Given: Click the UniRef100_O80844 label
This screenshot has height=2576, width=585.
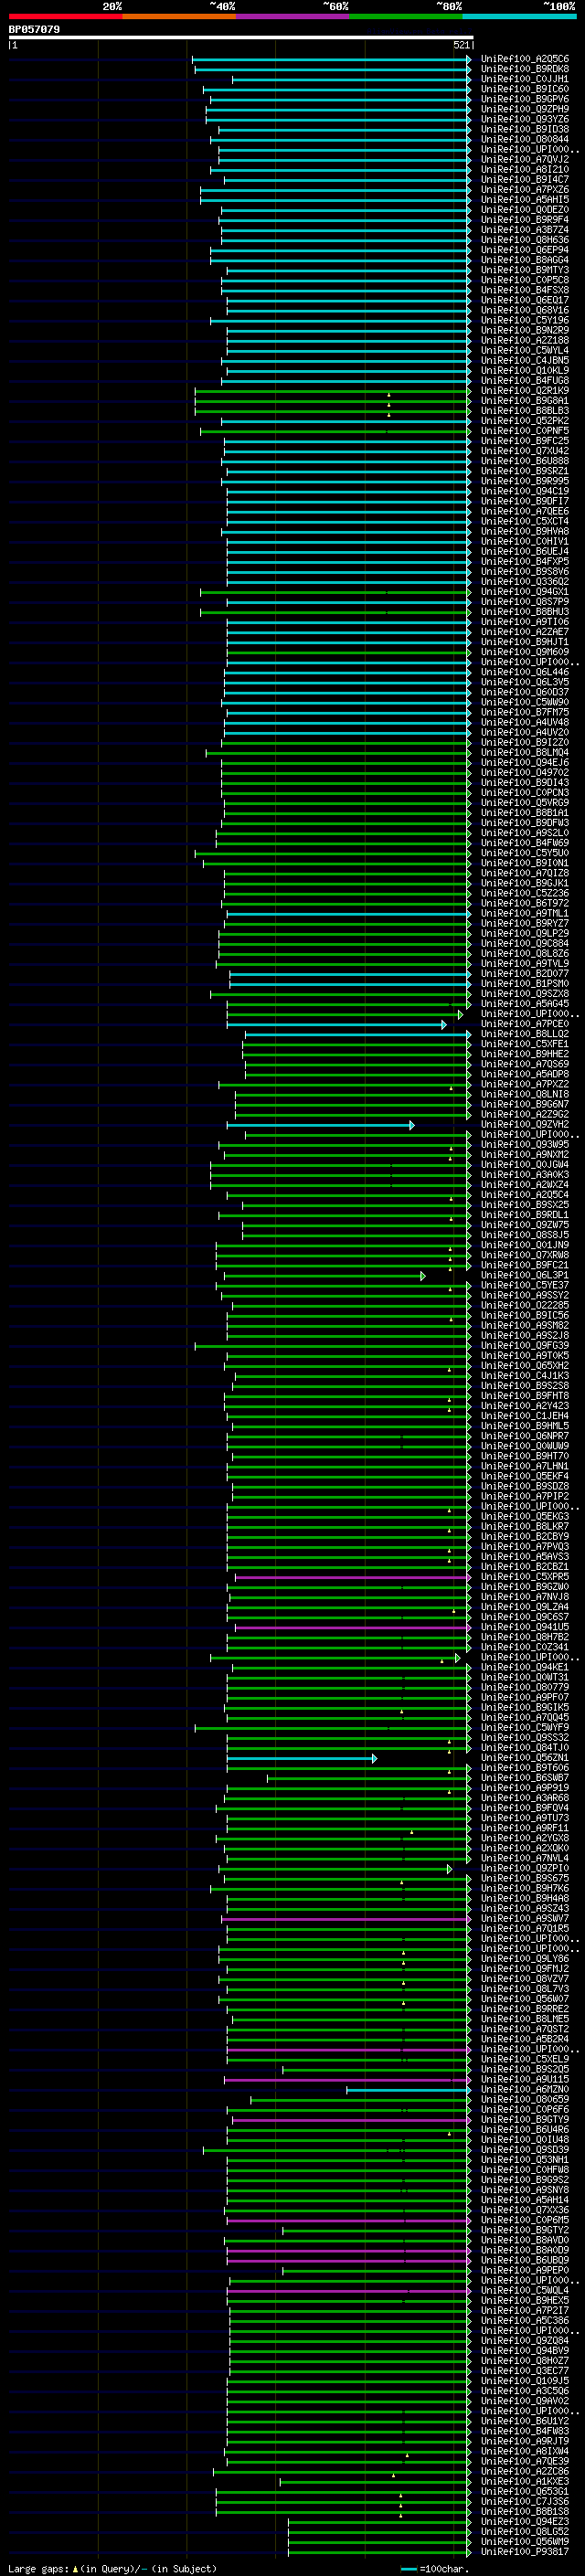Looking at the screenshot, I should click(x=525, y=139).
